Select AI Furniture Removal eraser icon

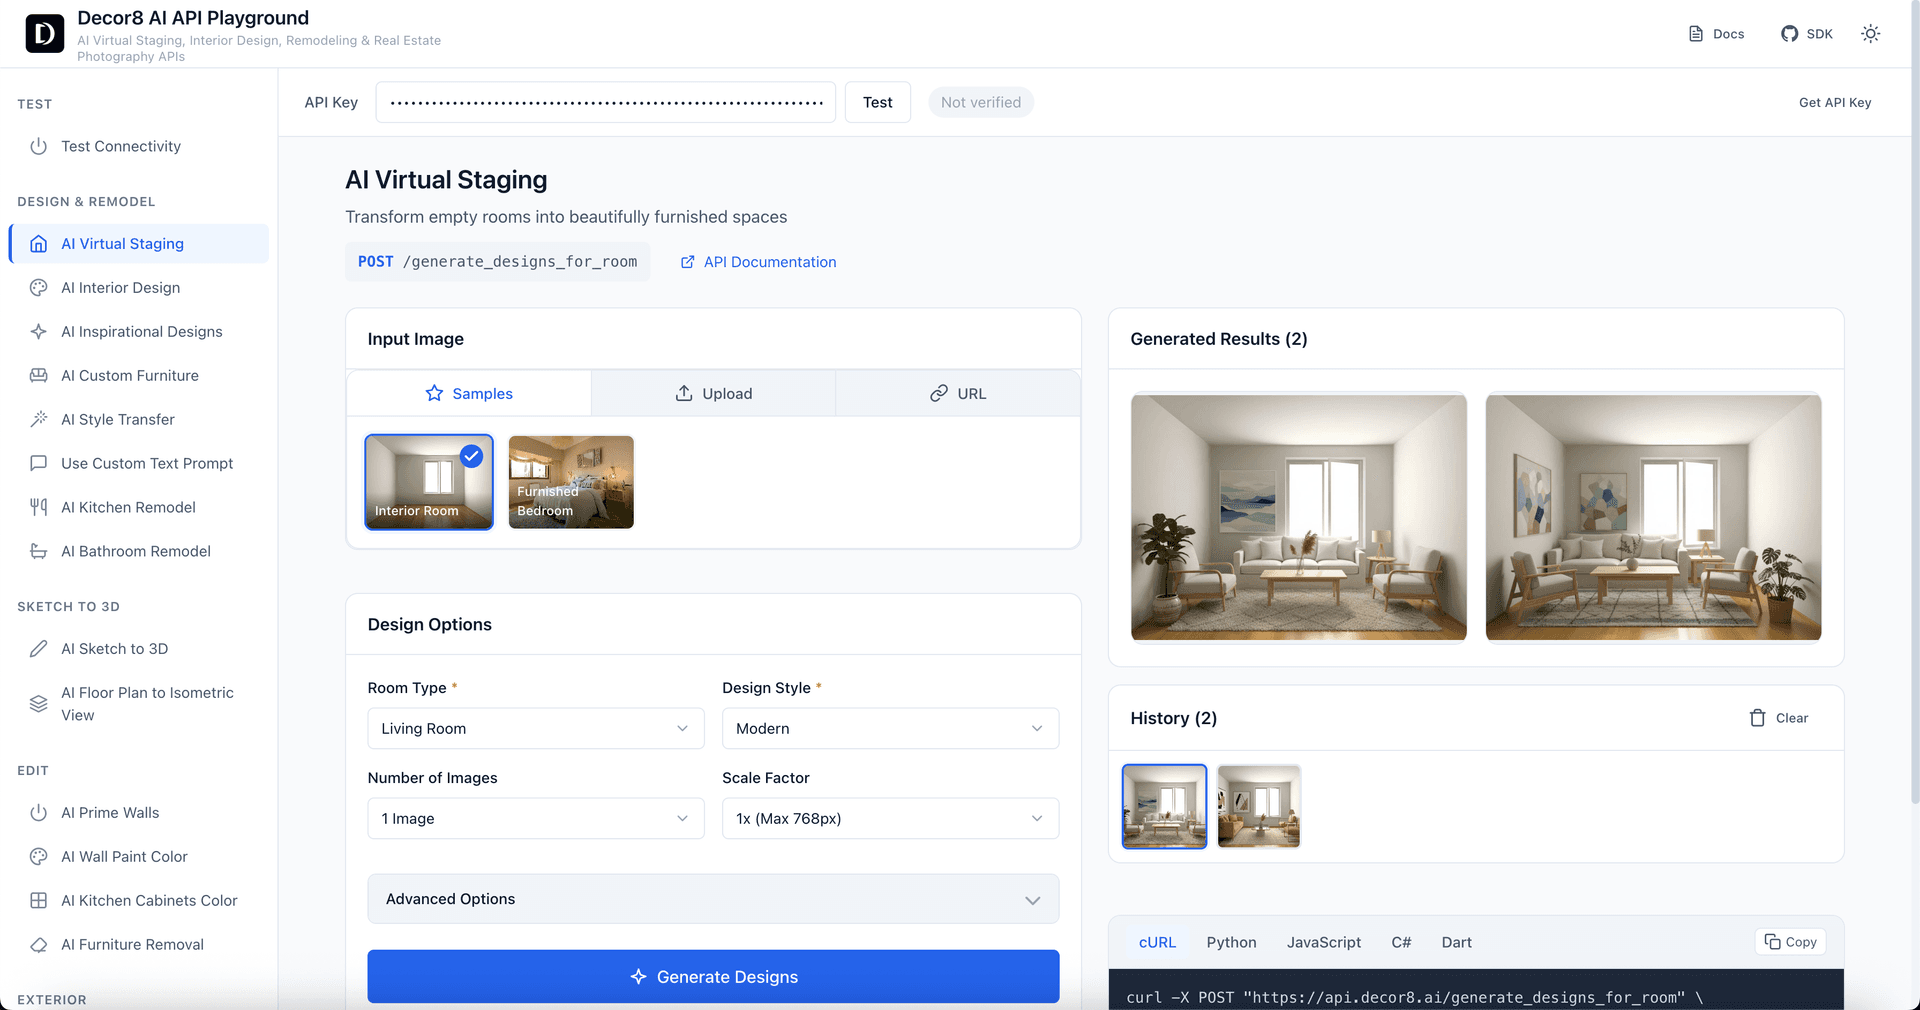[x=39, y=945]
